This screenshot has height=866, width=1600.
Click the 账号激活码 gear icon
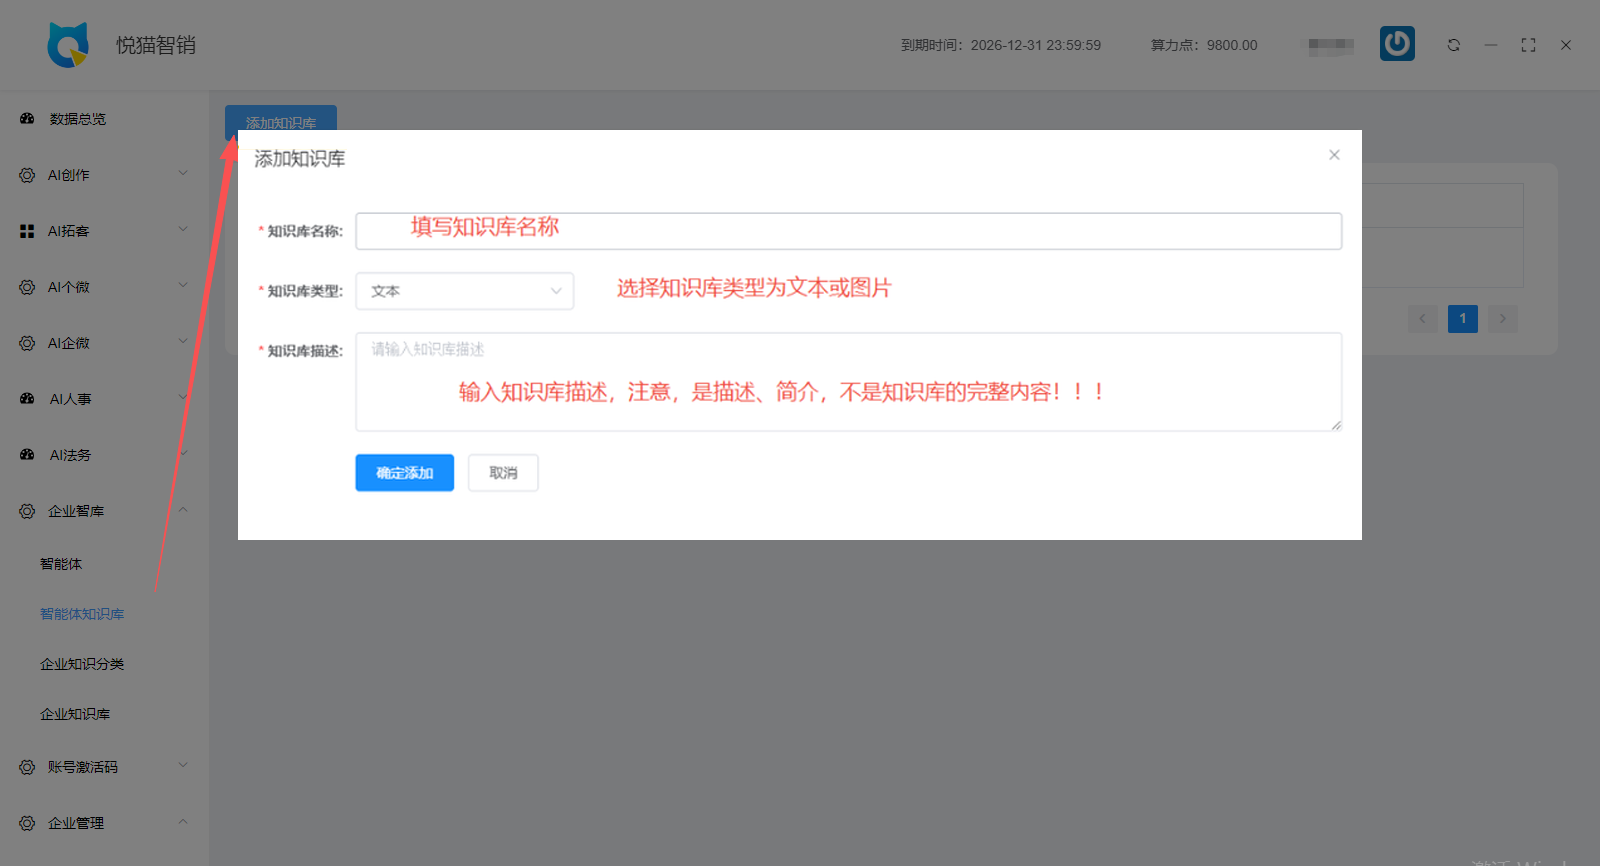[27, 767]
